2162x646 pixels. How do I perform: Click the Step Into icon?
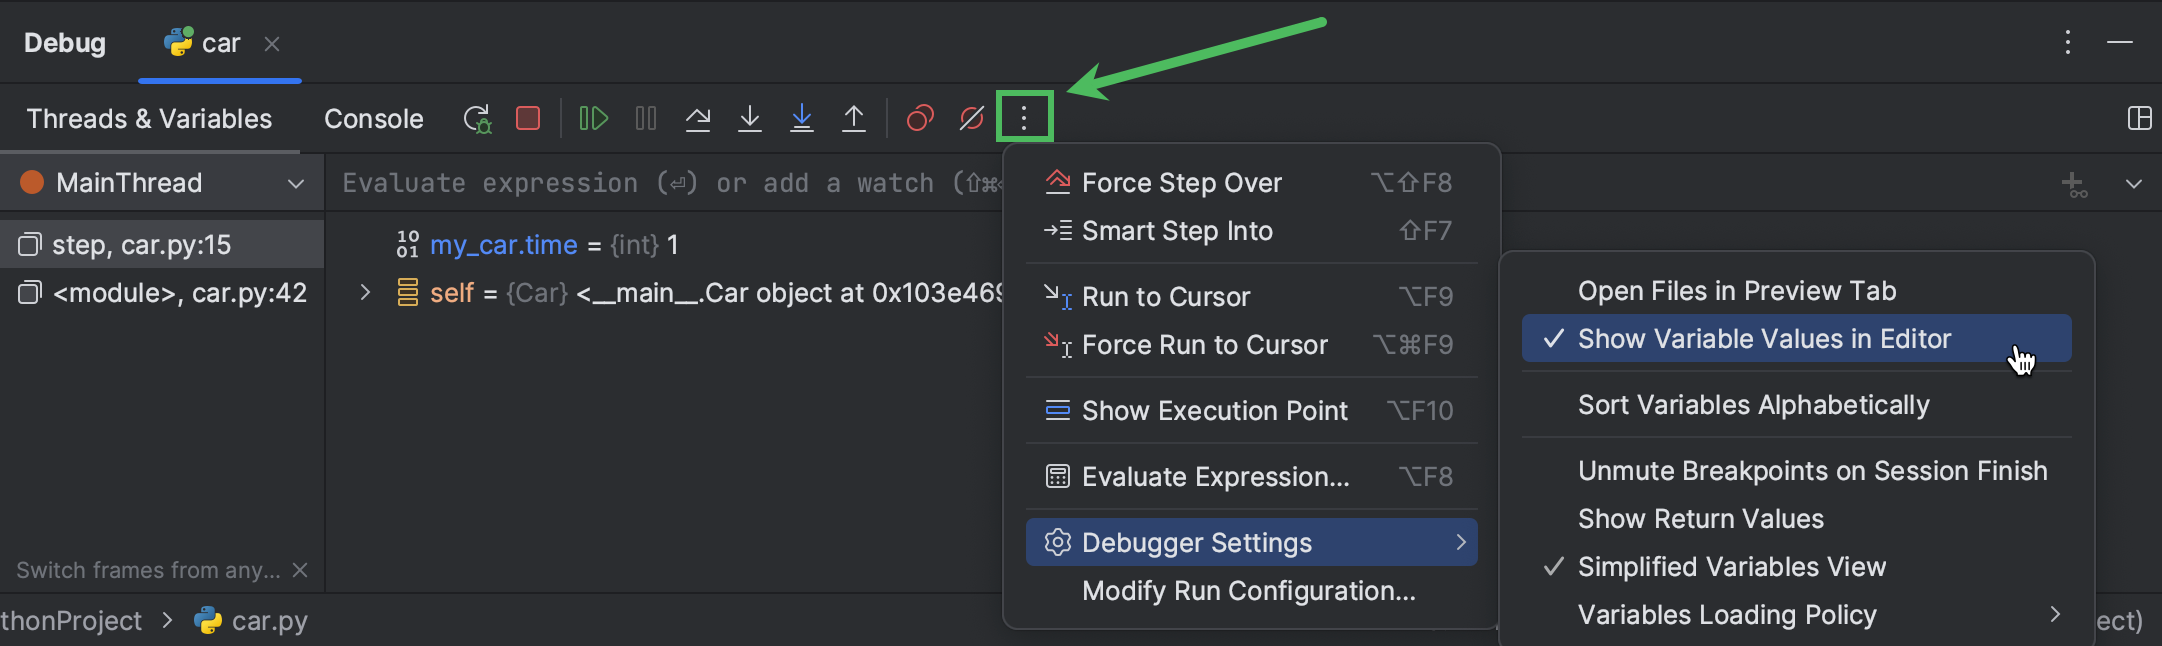(750, 119)
